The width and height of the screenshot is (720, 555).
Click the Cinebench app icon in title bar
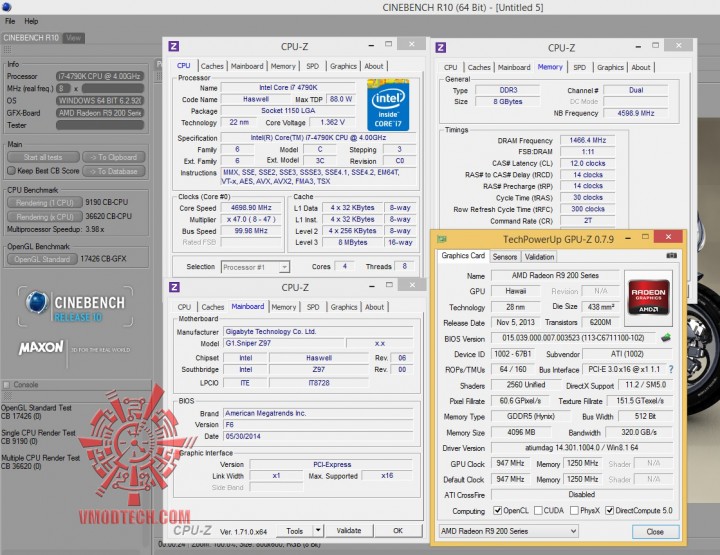[6, 7]
